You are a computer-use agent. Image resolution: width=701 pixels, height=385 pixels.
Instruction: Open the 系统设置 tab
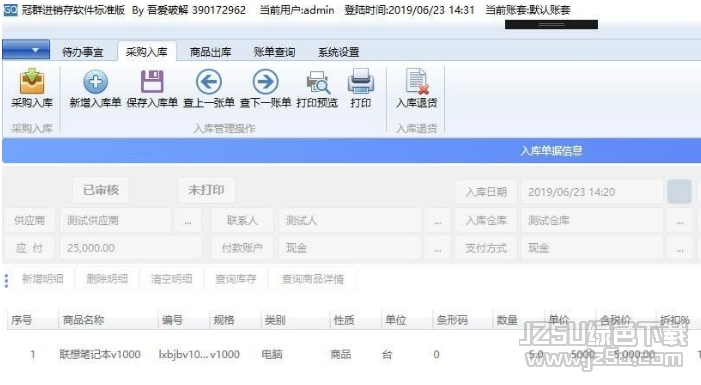(x=338, y=52)
